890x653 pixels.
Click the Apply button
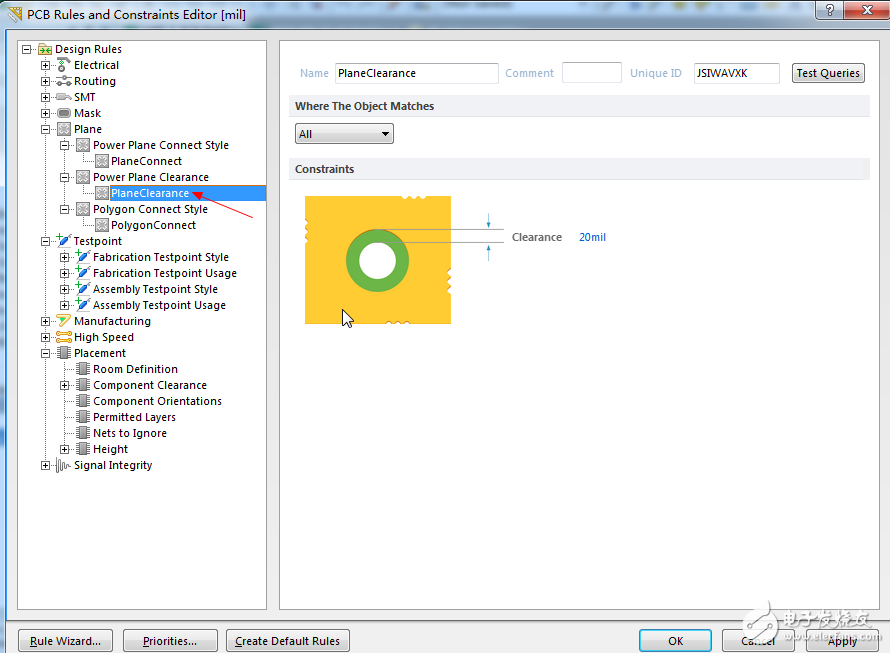click(842, 641)
